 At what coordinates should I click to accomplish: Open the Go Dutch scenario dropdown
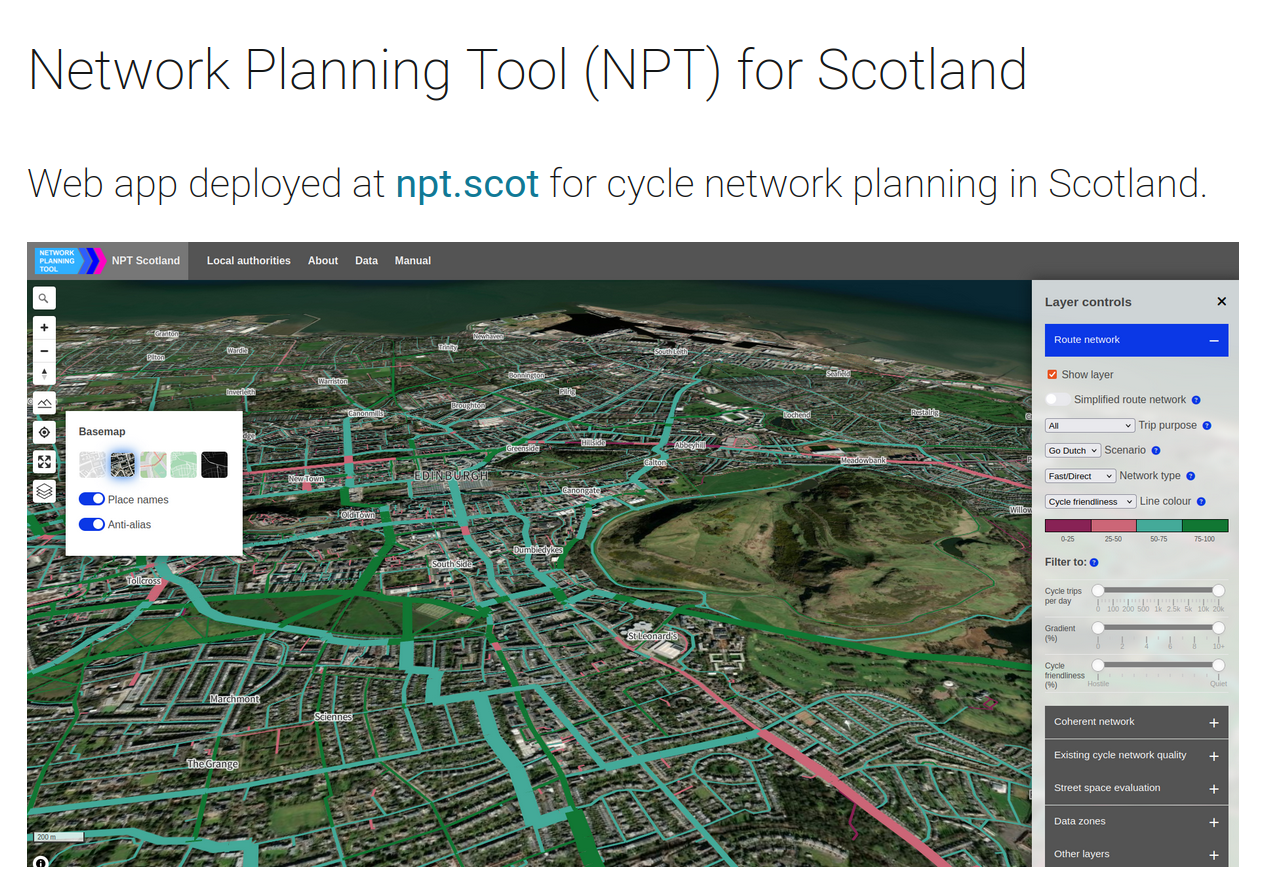(1073, 451)
